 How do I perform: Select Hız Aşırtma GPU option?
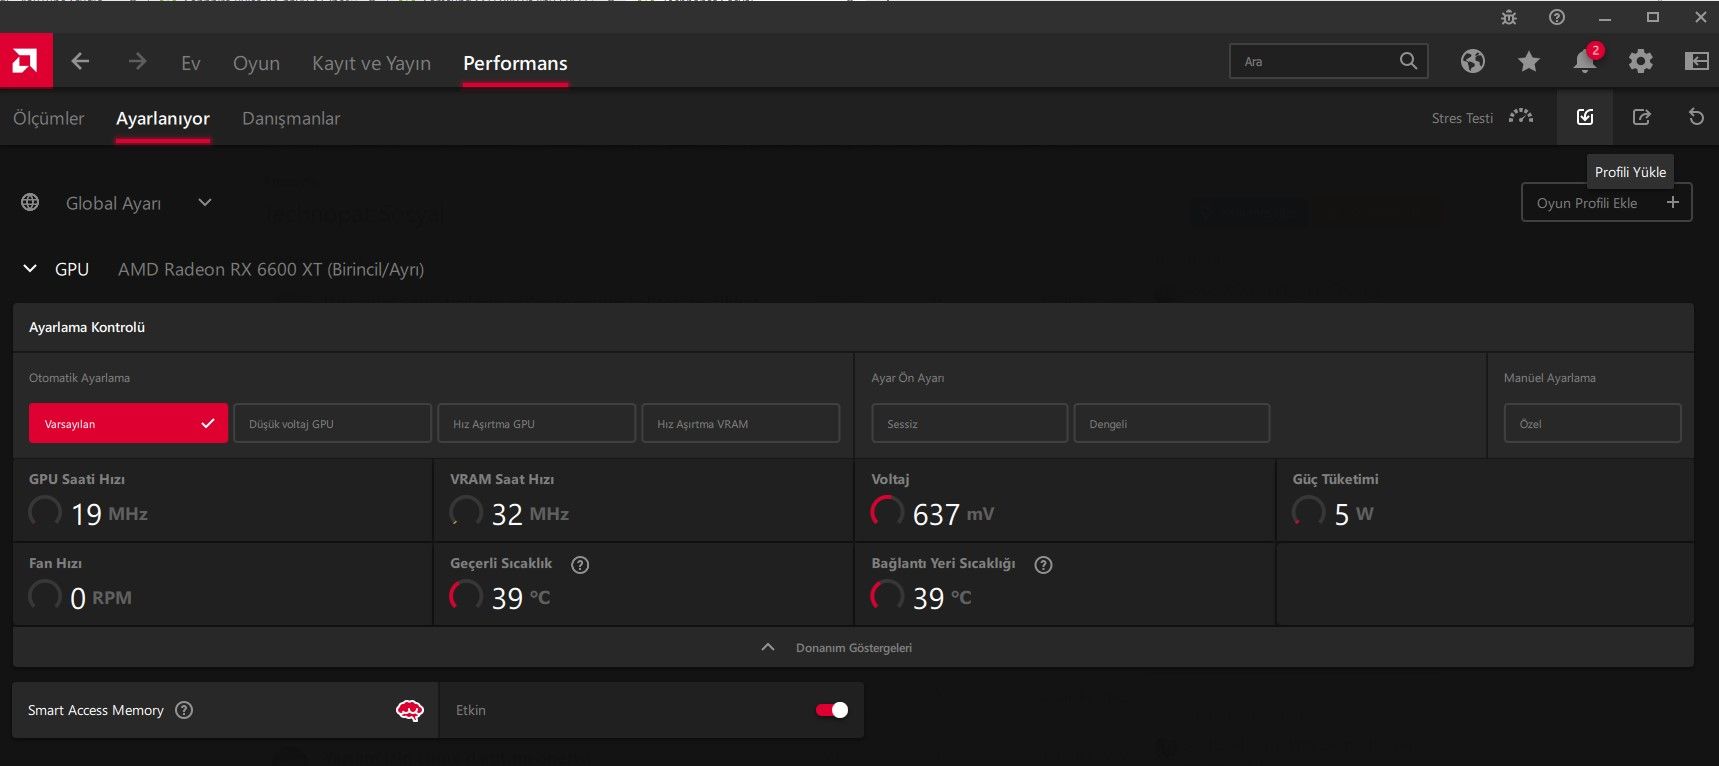(x=537, y=423)
